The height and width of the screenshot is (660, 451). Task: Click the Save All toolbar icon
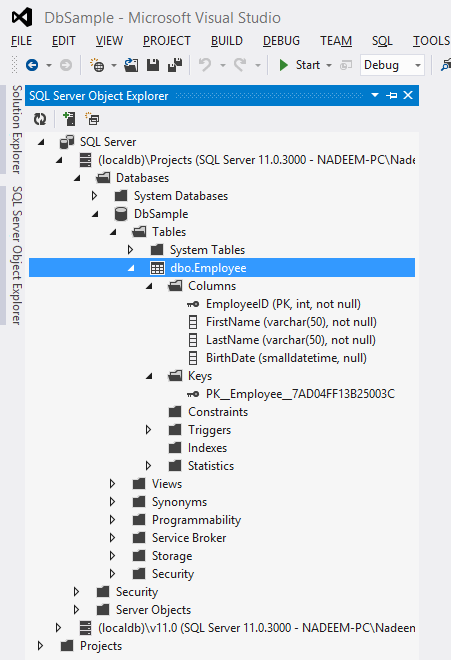[175, 65]
